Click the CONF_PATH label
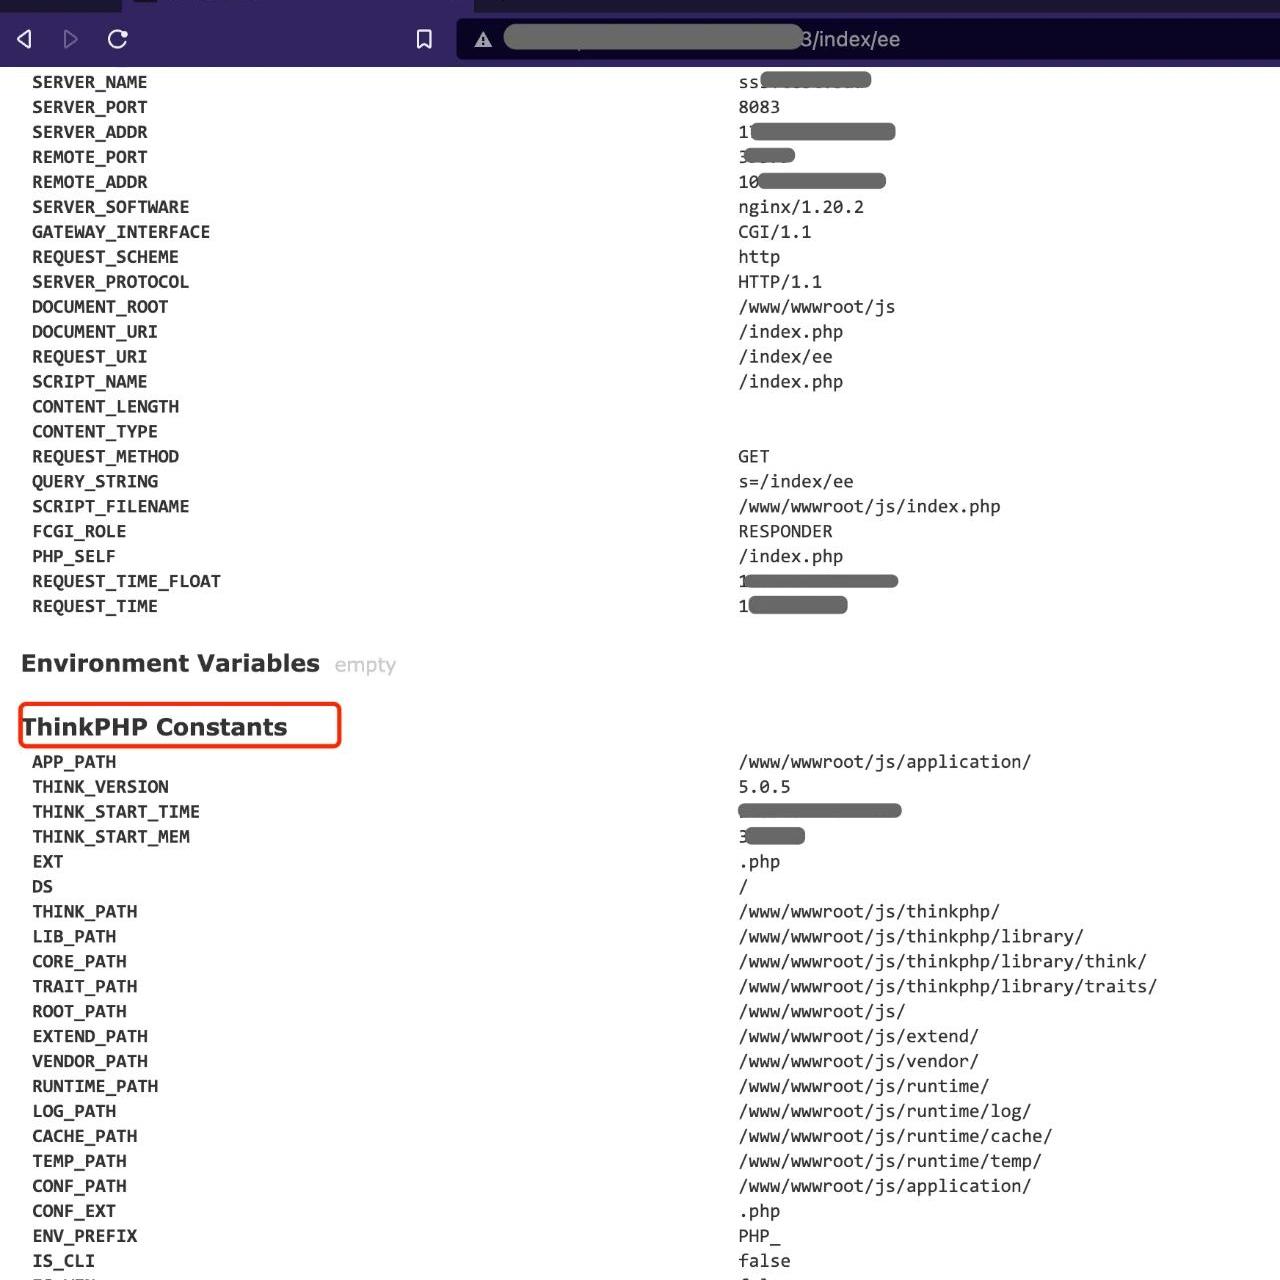Screen dimensions: 1280x1280 point(80,1187)
